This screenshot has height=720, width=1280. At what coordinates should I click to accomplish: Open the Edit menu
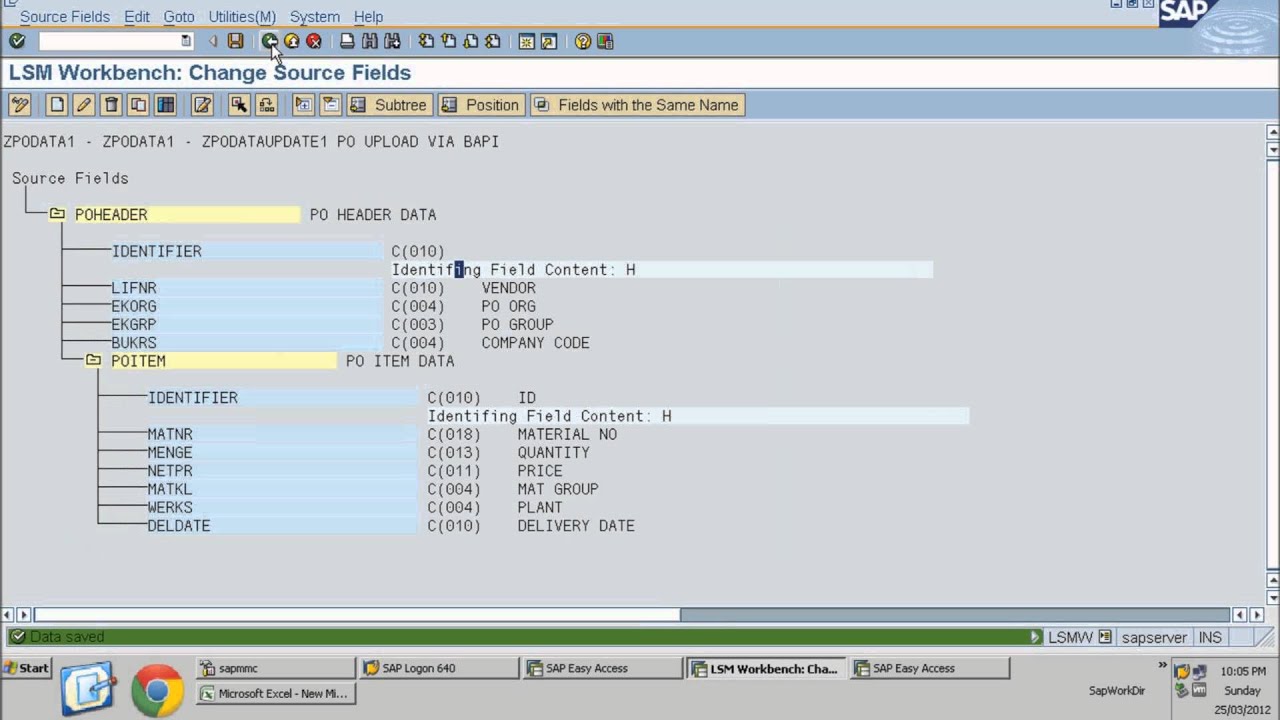[x=137, y=17]
